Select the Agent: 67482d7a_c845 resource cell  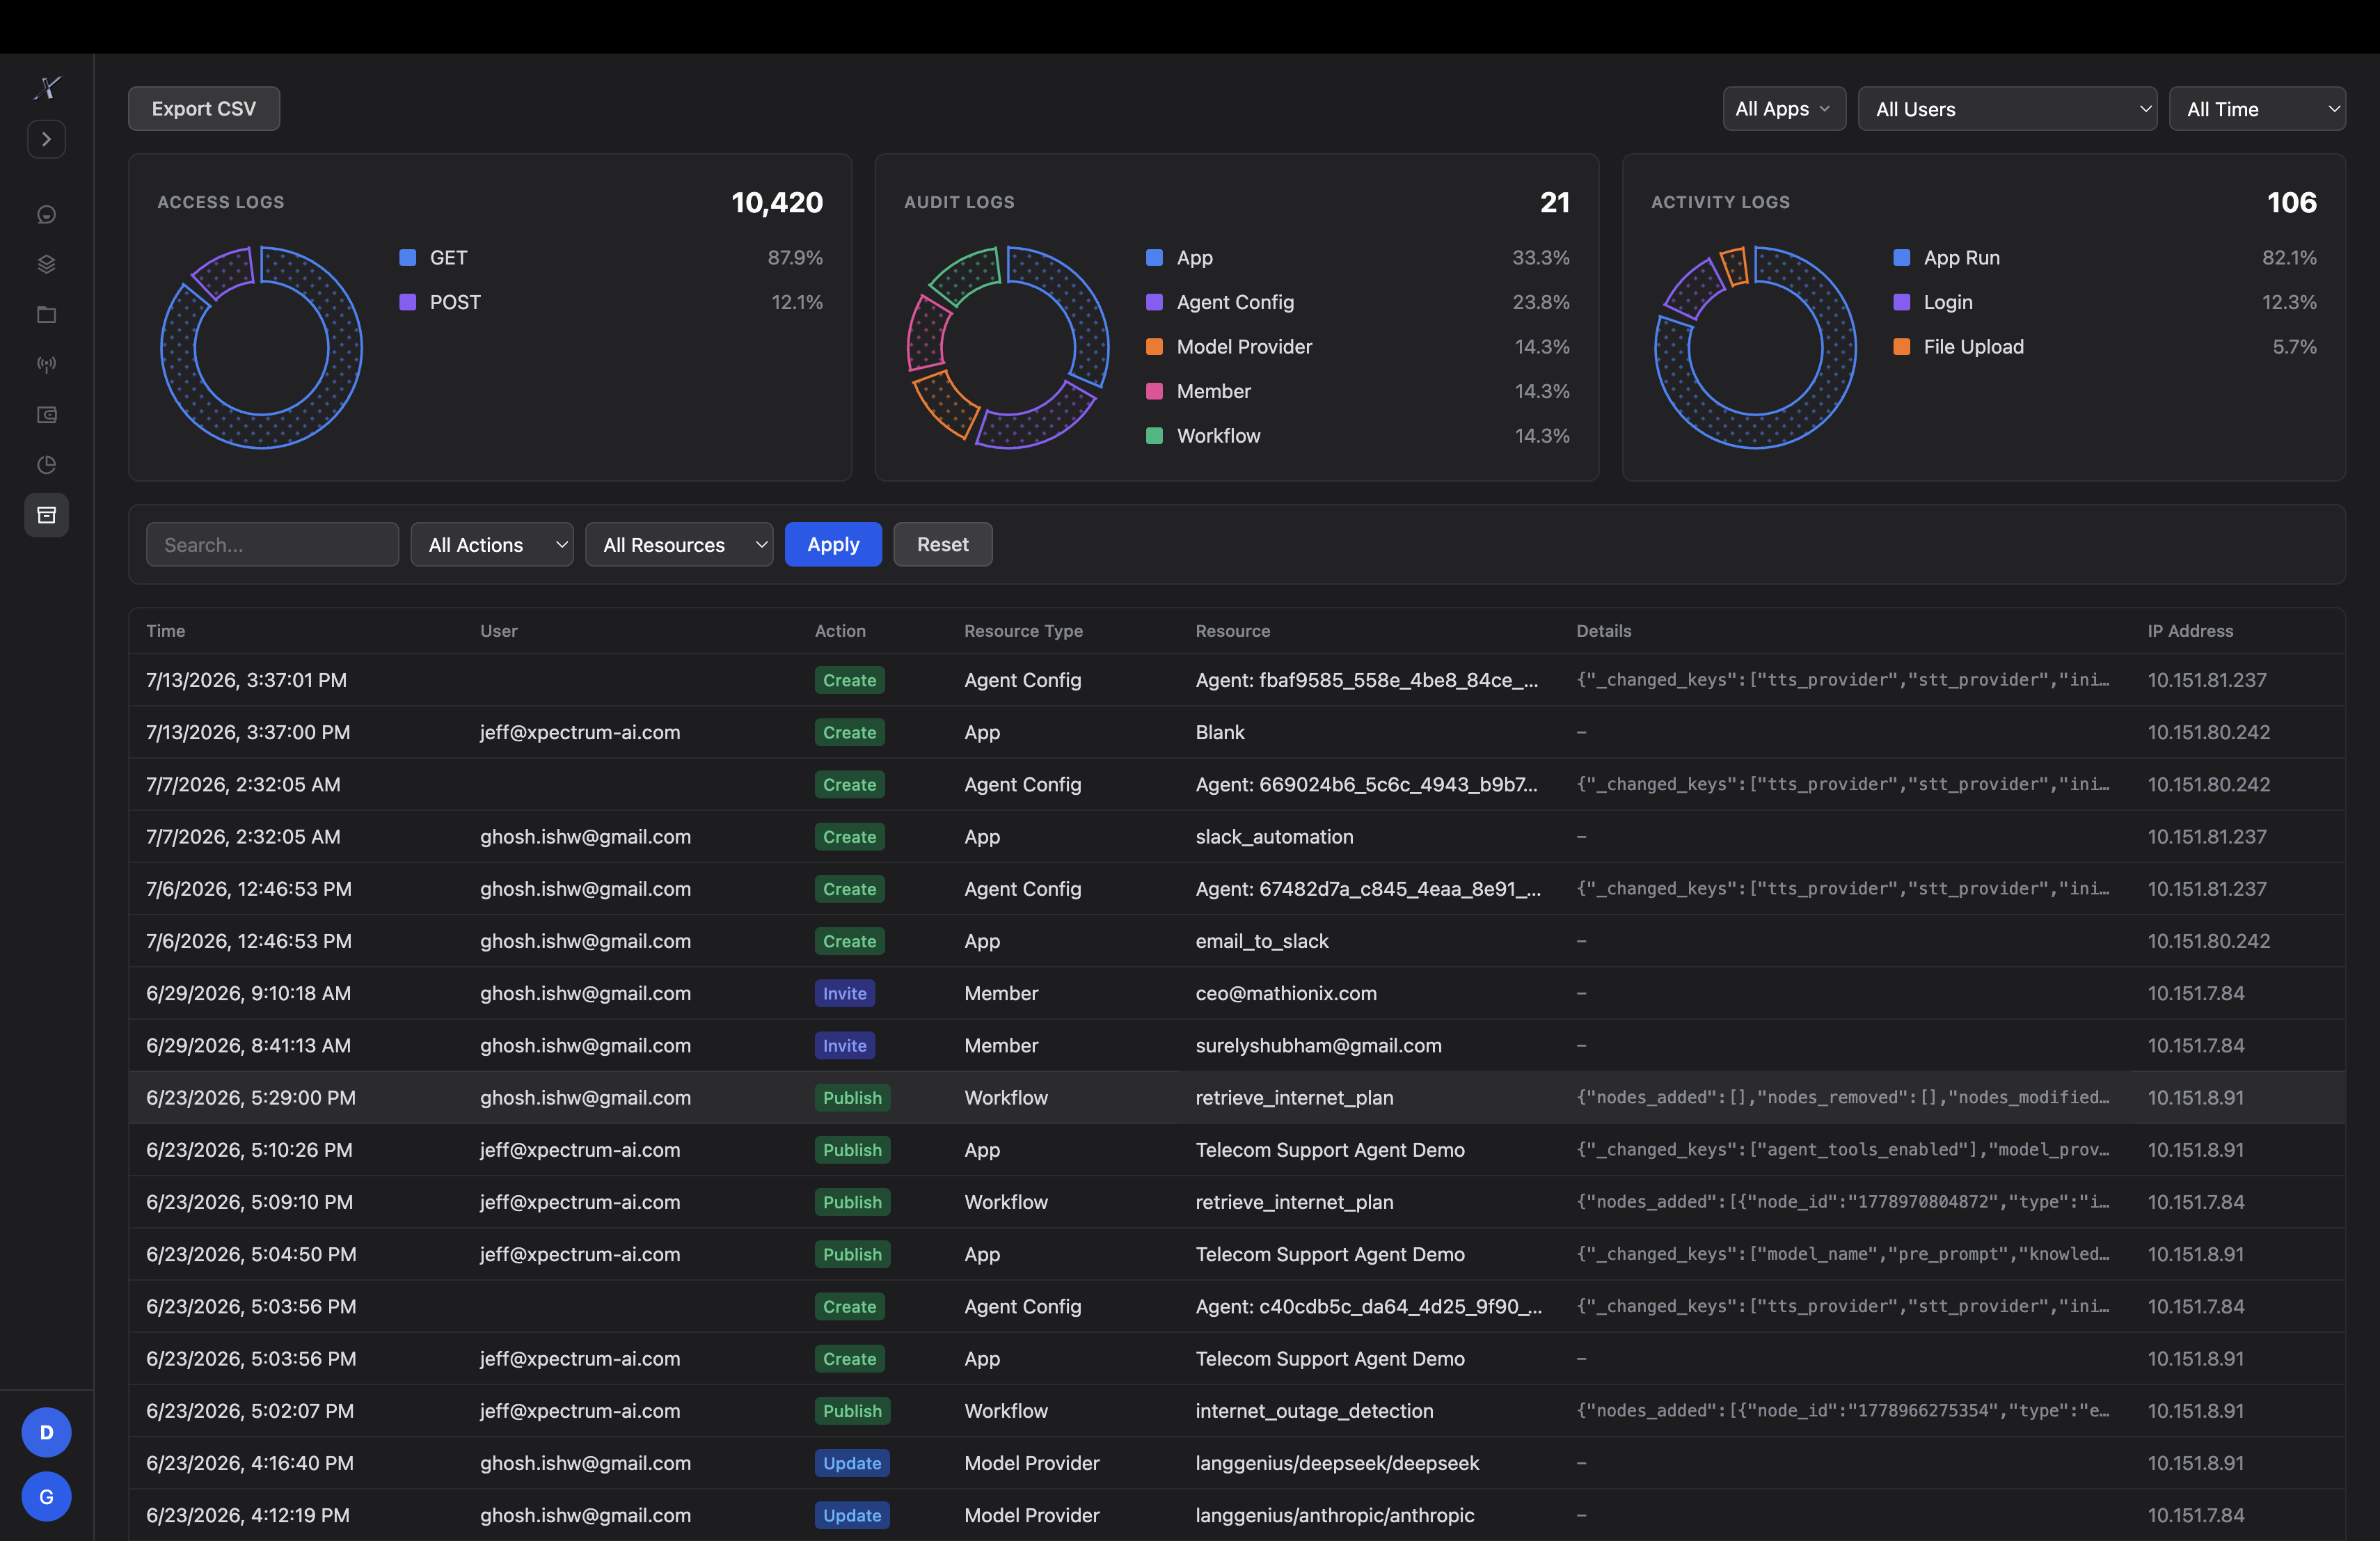[1368, 889]
